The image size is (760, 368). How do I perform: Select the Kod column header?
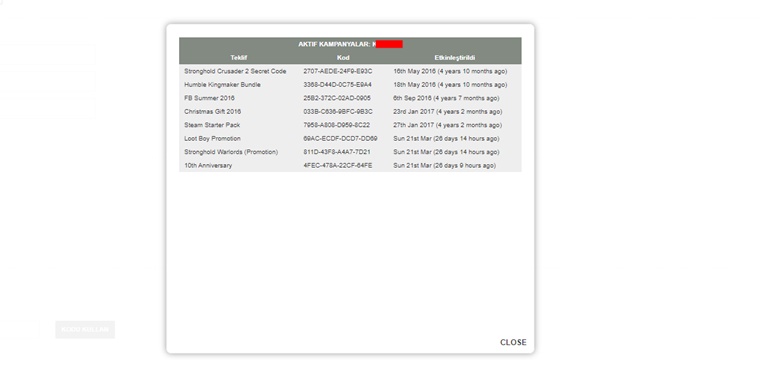343,58
